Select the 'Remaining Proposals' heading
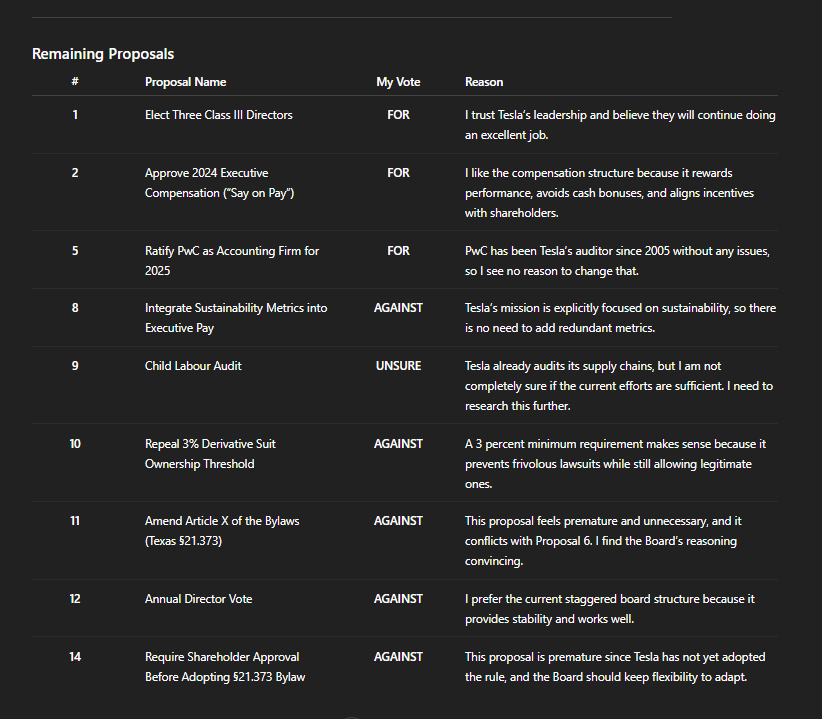 pos(103,54)
